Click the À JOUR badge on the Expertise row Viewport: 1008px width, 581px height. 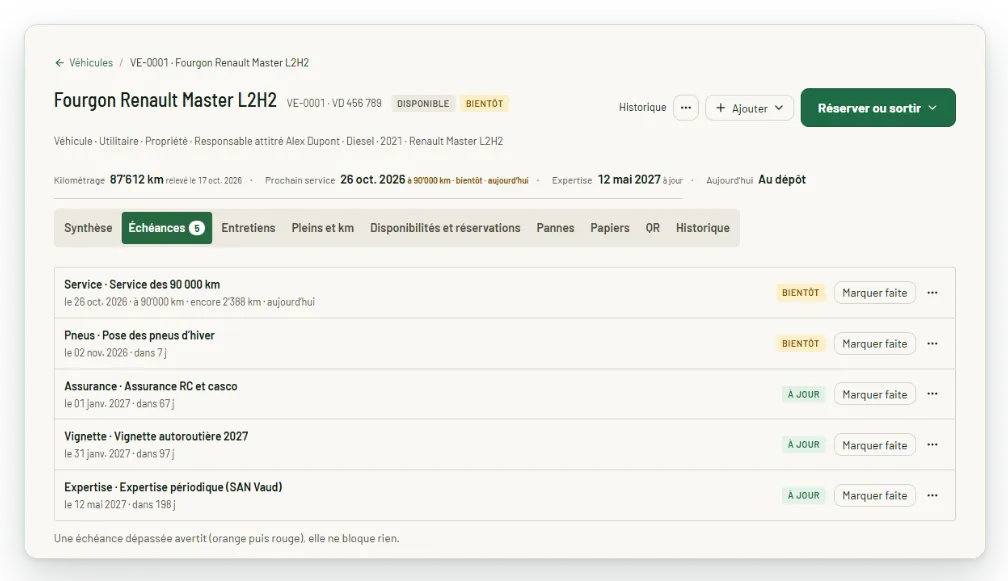pos(804,496)
